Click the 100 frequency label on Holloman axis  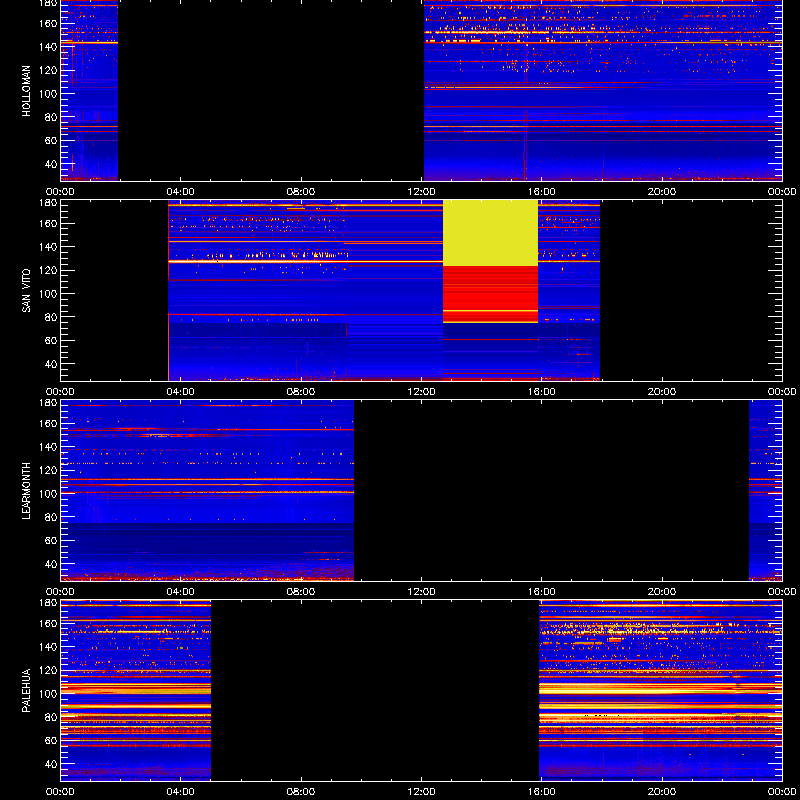click(49, 94)
